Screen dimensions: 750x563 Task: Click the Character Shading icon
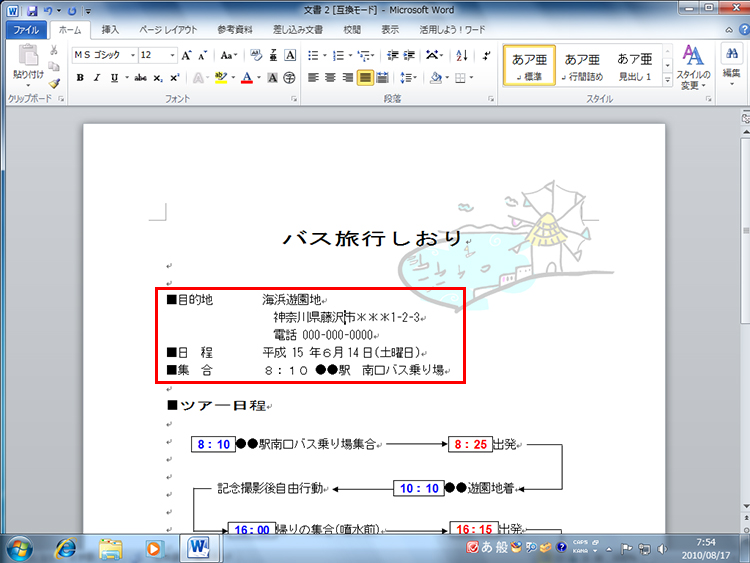point(273,78)
